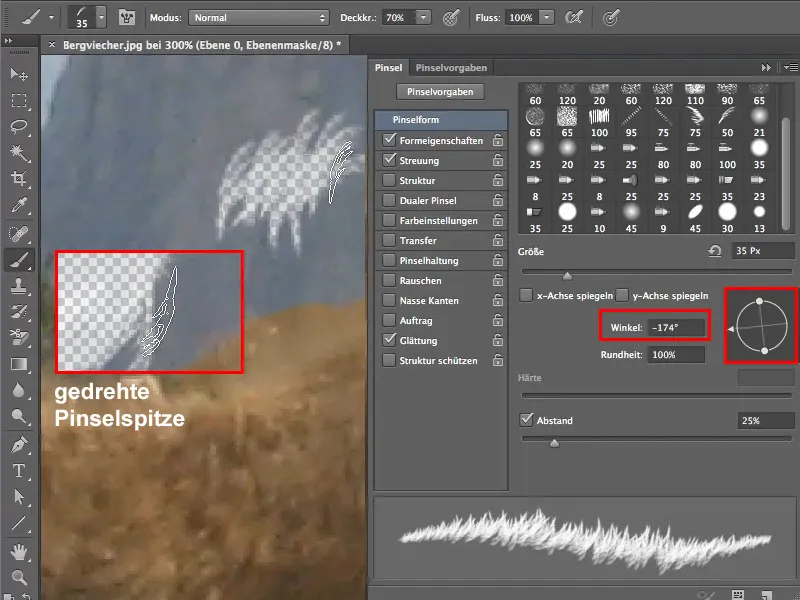Click the Größe size slider
This screenshot has width=800, height=600.
[656, 273]
